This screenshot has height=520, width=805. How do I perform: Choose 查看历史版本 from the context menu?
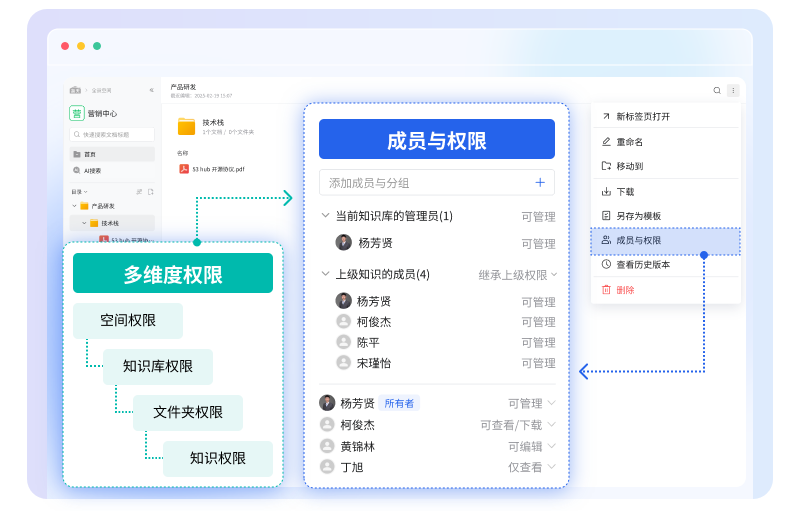coord(665,264)
